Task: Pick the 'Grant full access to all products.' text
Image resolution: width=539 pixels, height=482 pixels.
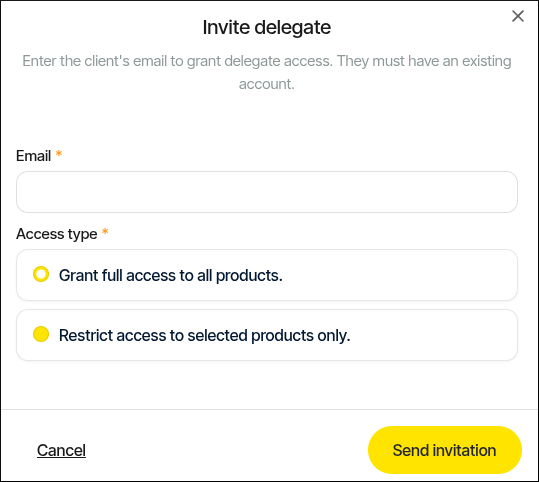Action: (x=170, y=275)
